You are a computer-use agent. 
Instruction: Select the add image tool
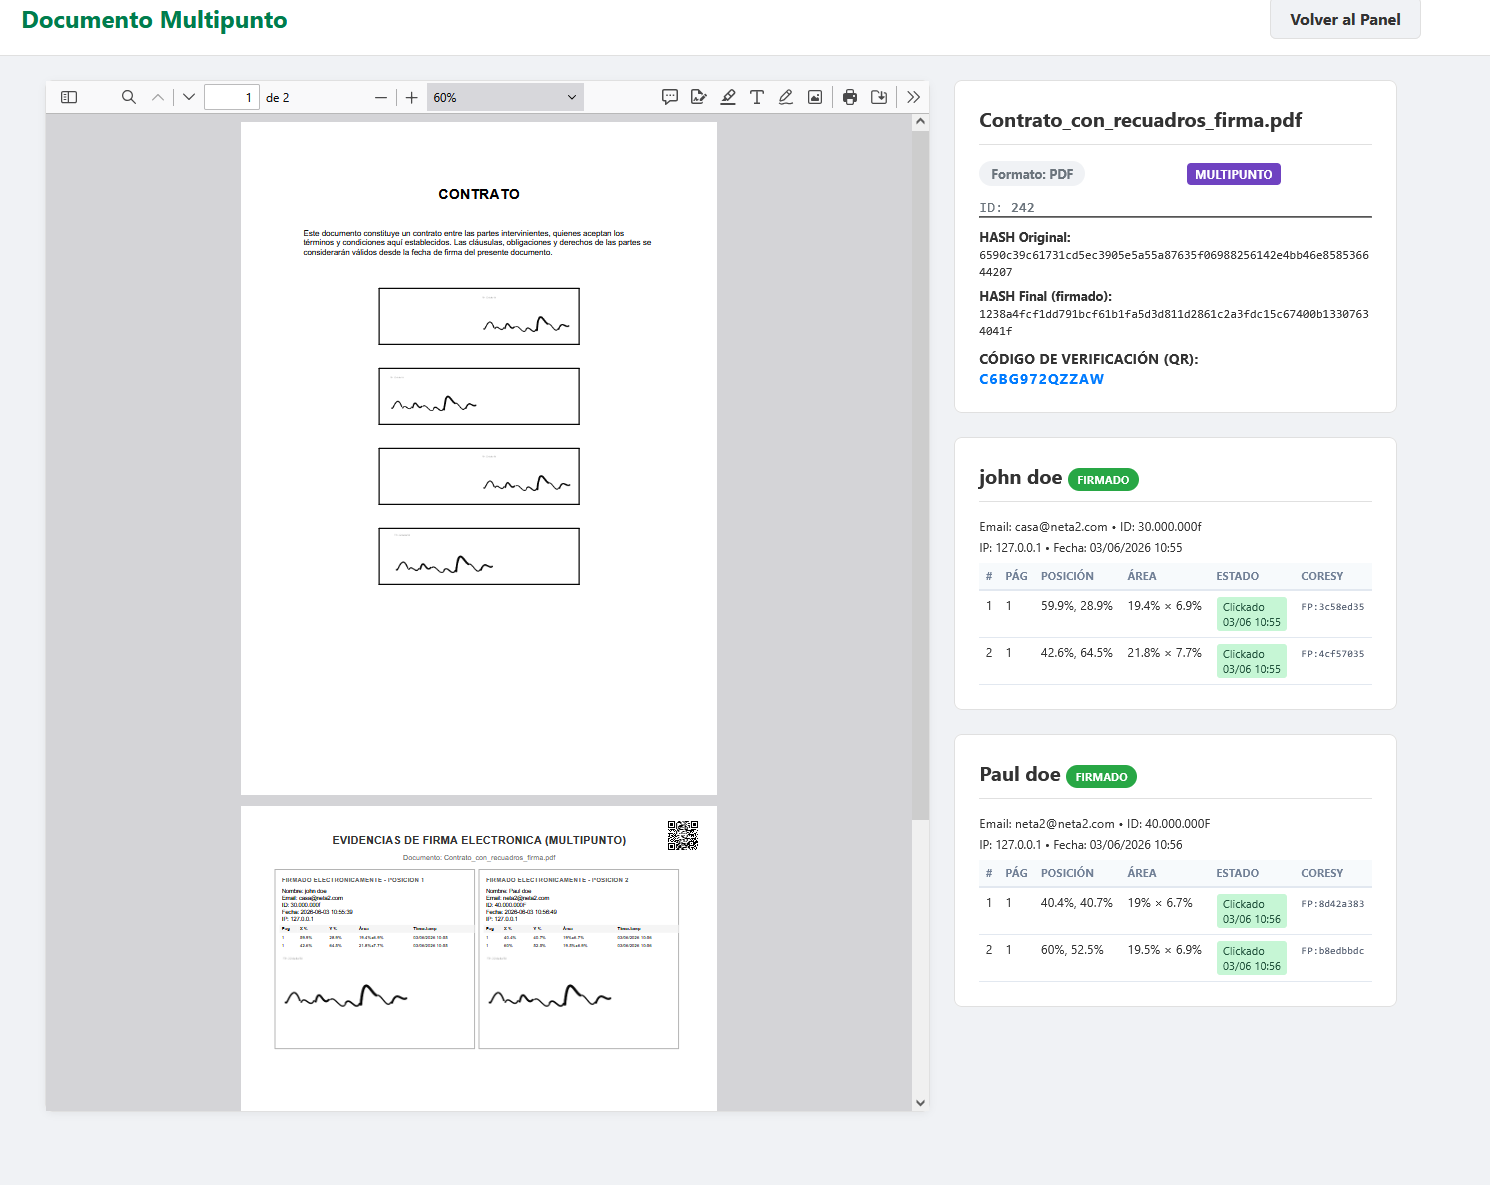click(x=815, y=97)
